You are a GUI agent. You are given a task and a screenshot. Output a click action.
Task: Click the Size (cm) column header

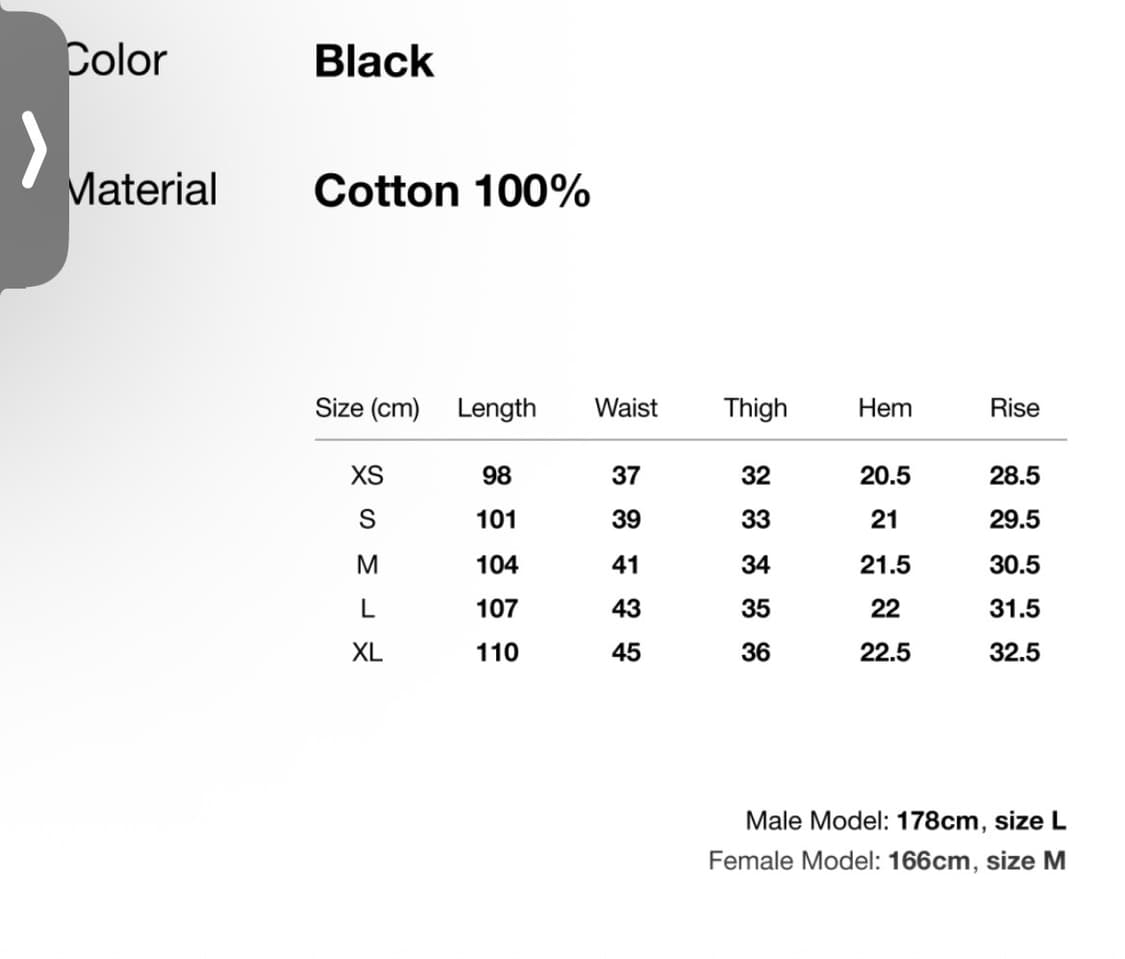(367, 408)
